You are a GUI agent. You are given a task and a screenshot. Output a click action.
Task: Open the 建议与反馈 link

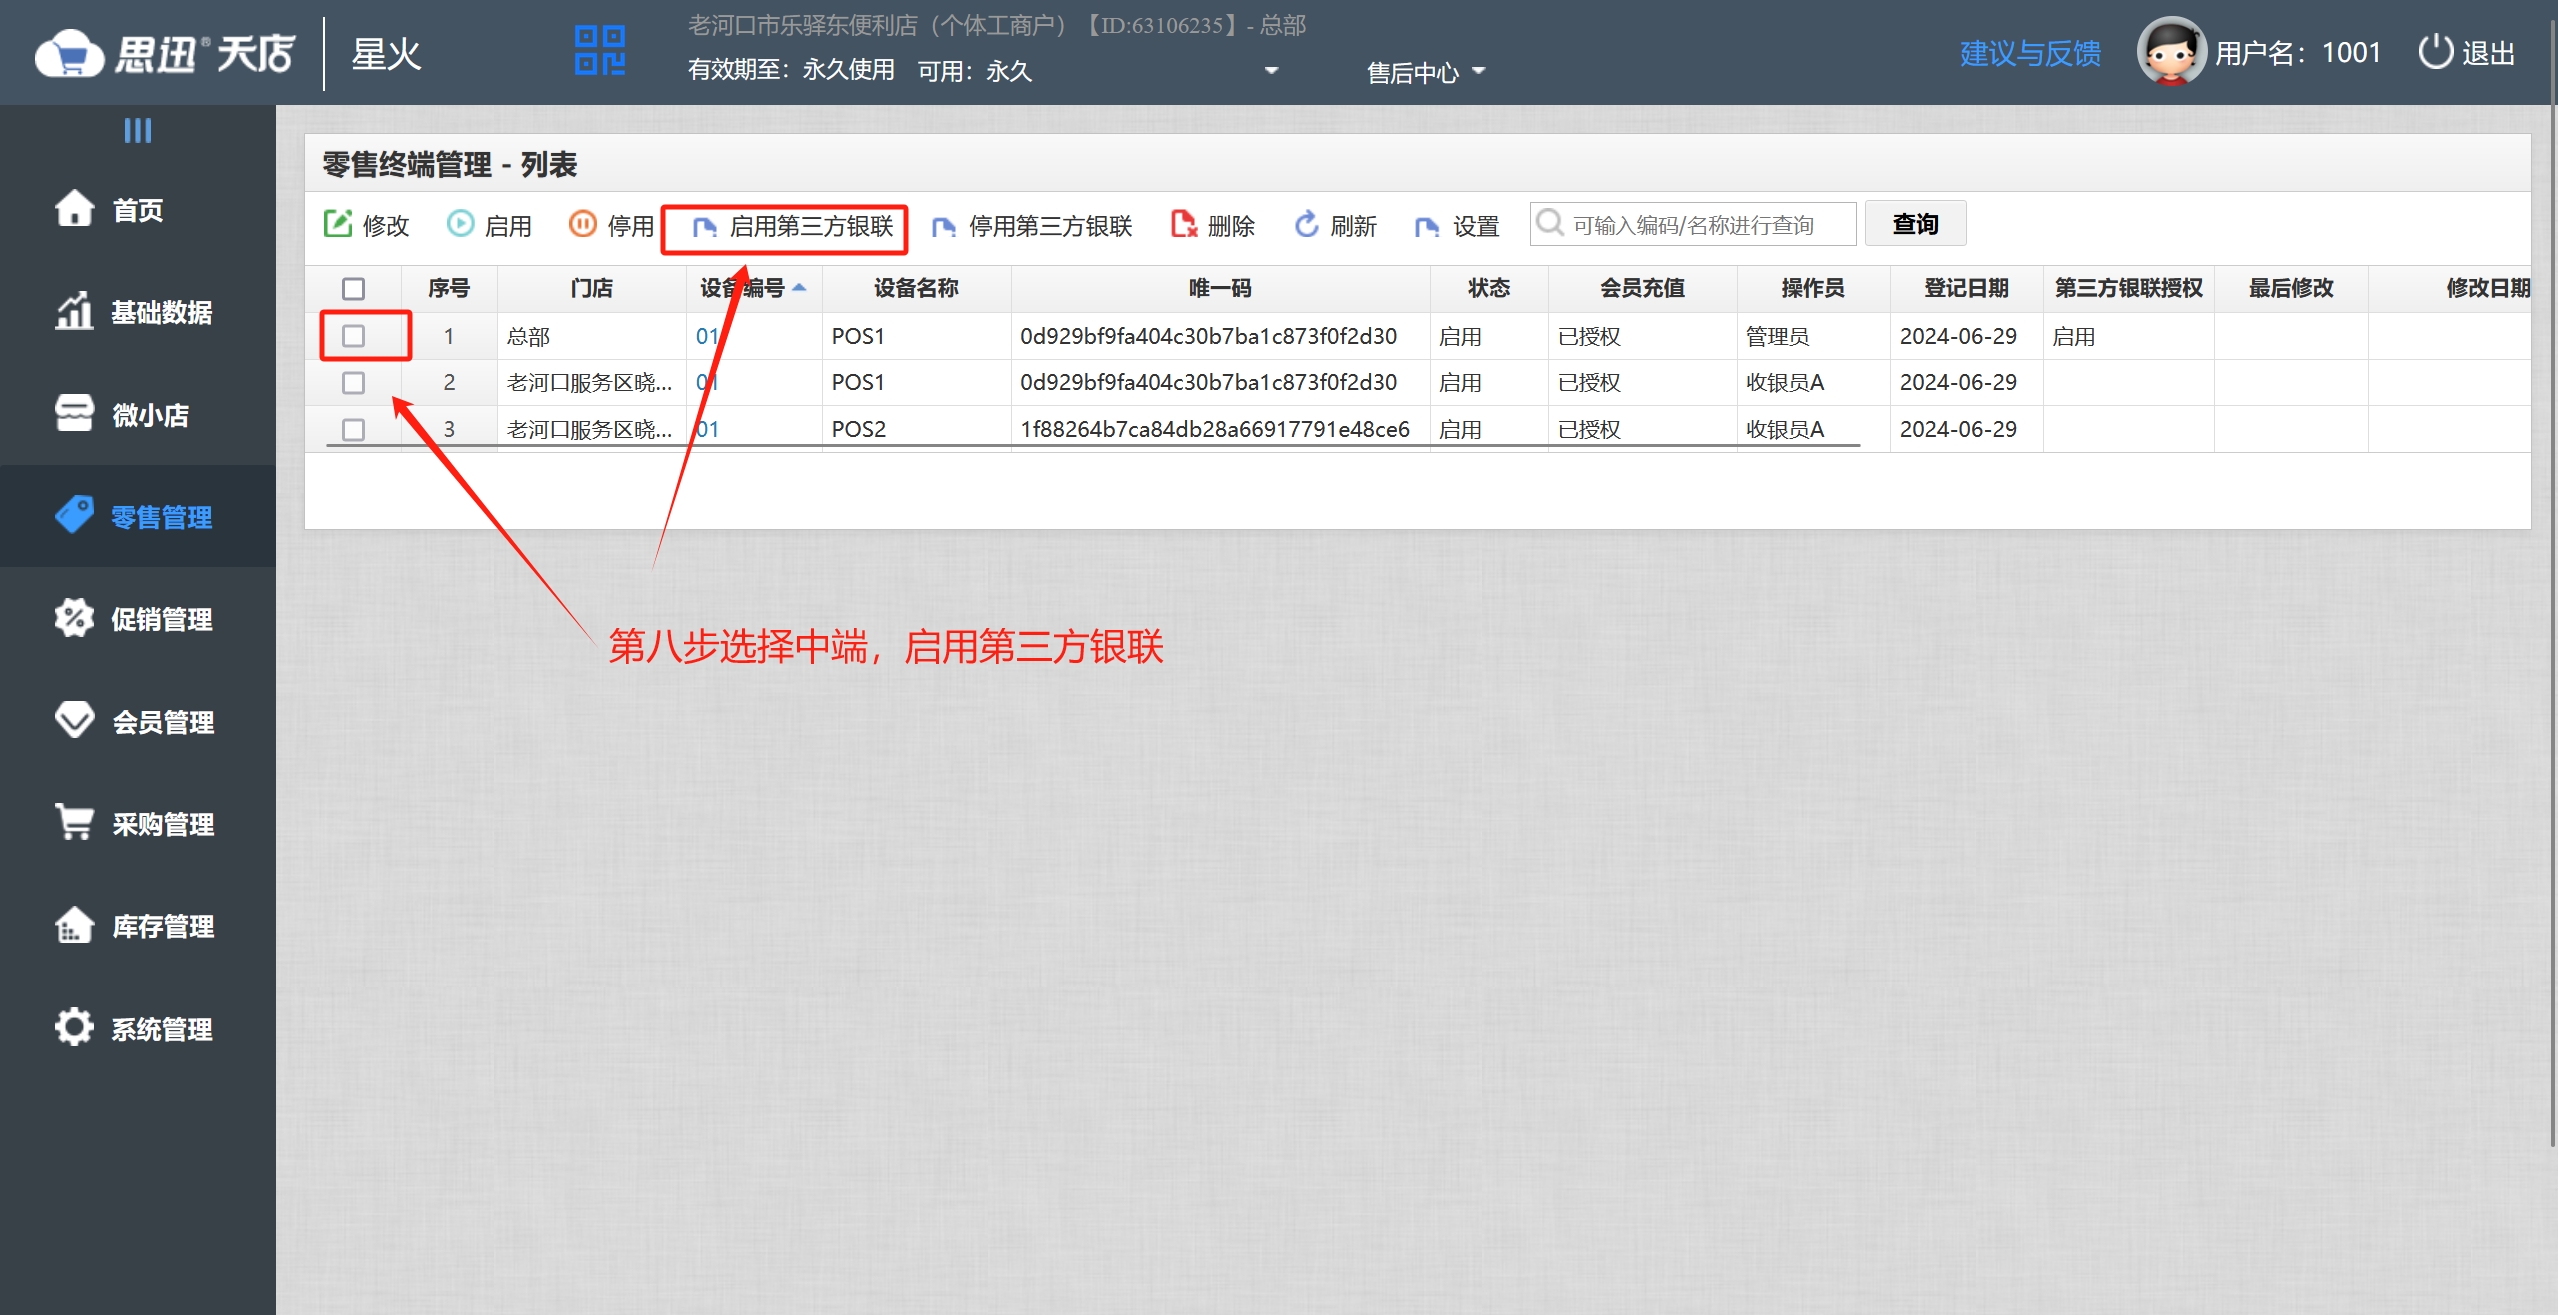[x=2030, y=53]
